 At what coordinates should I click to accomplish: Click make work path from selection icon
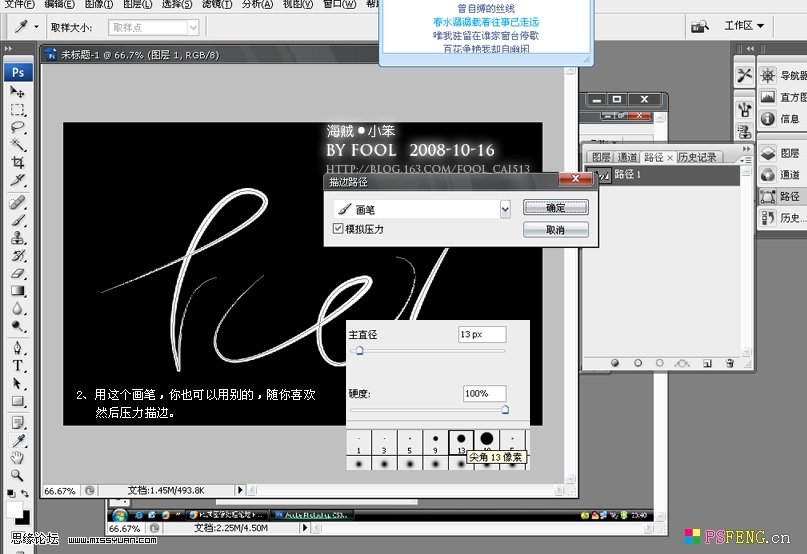click(x=682, y=363)
